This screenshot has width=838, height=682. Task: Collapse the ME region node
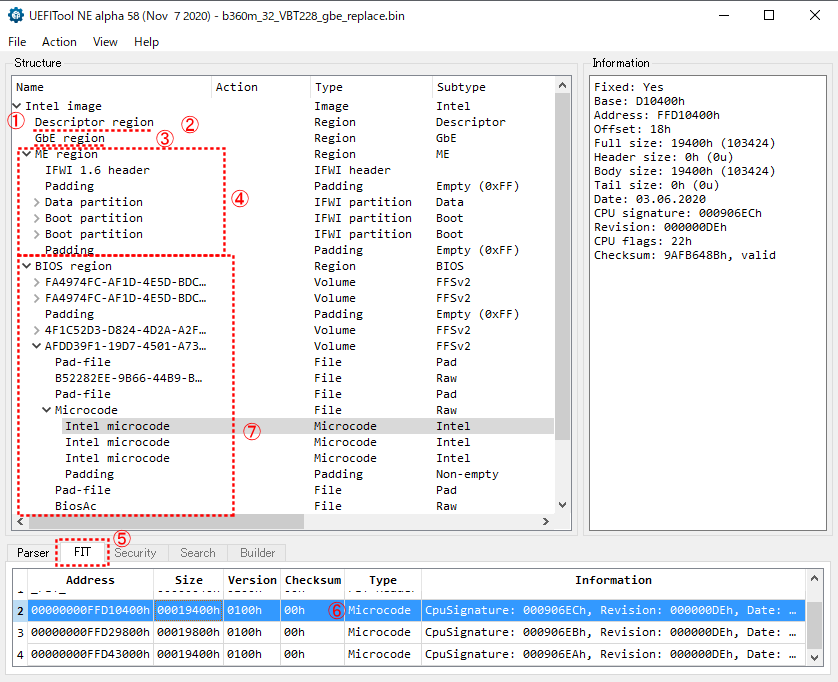(27, 154)
